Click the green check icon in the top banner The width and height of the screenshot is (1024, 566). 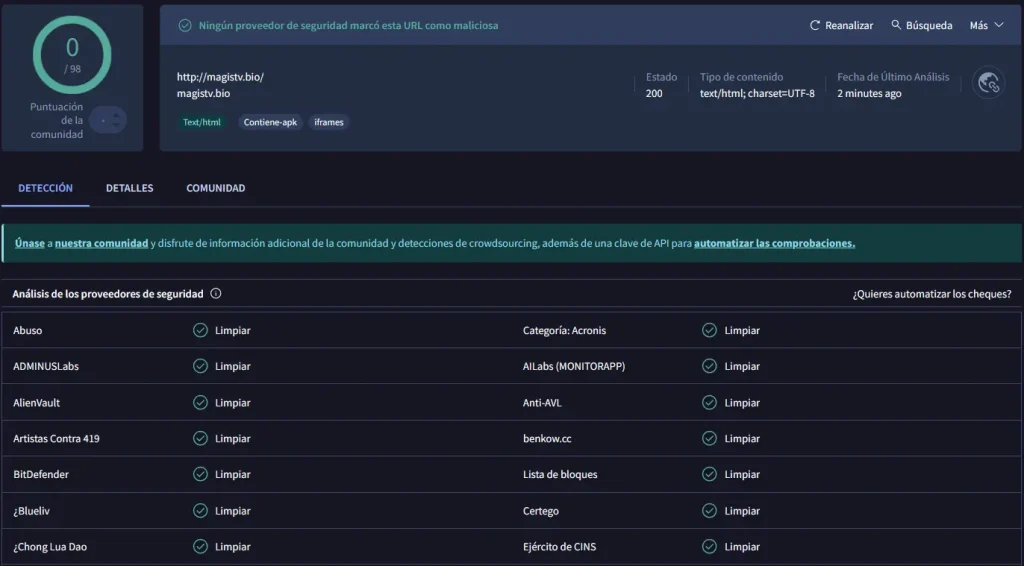click(185, 25)
